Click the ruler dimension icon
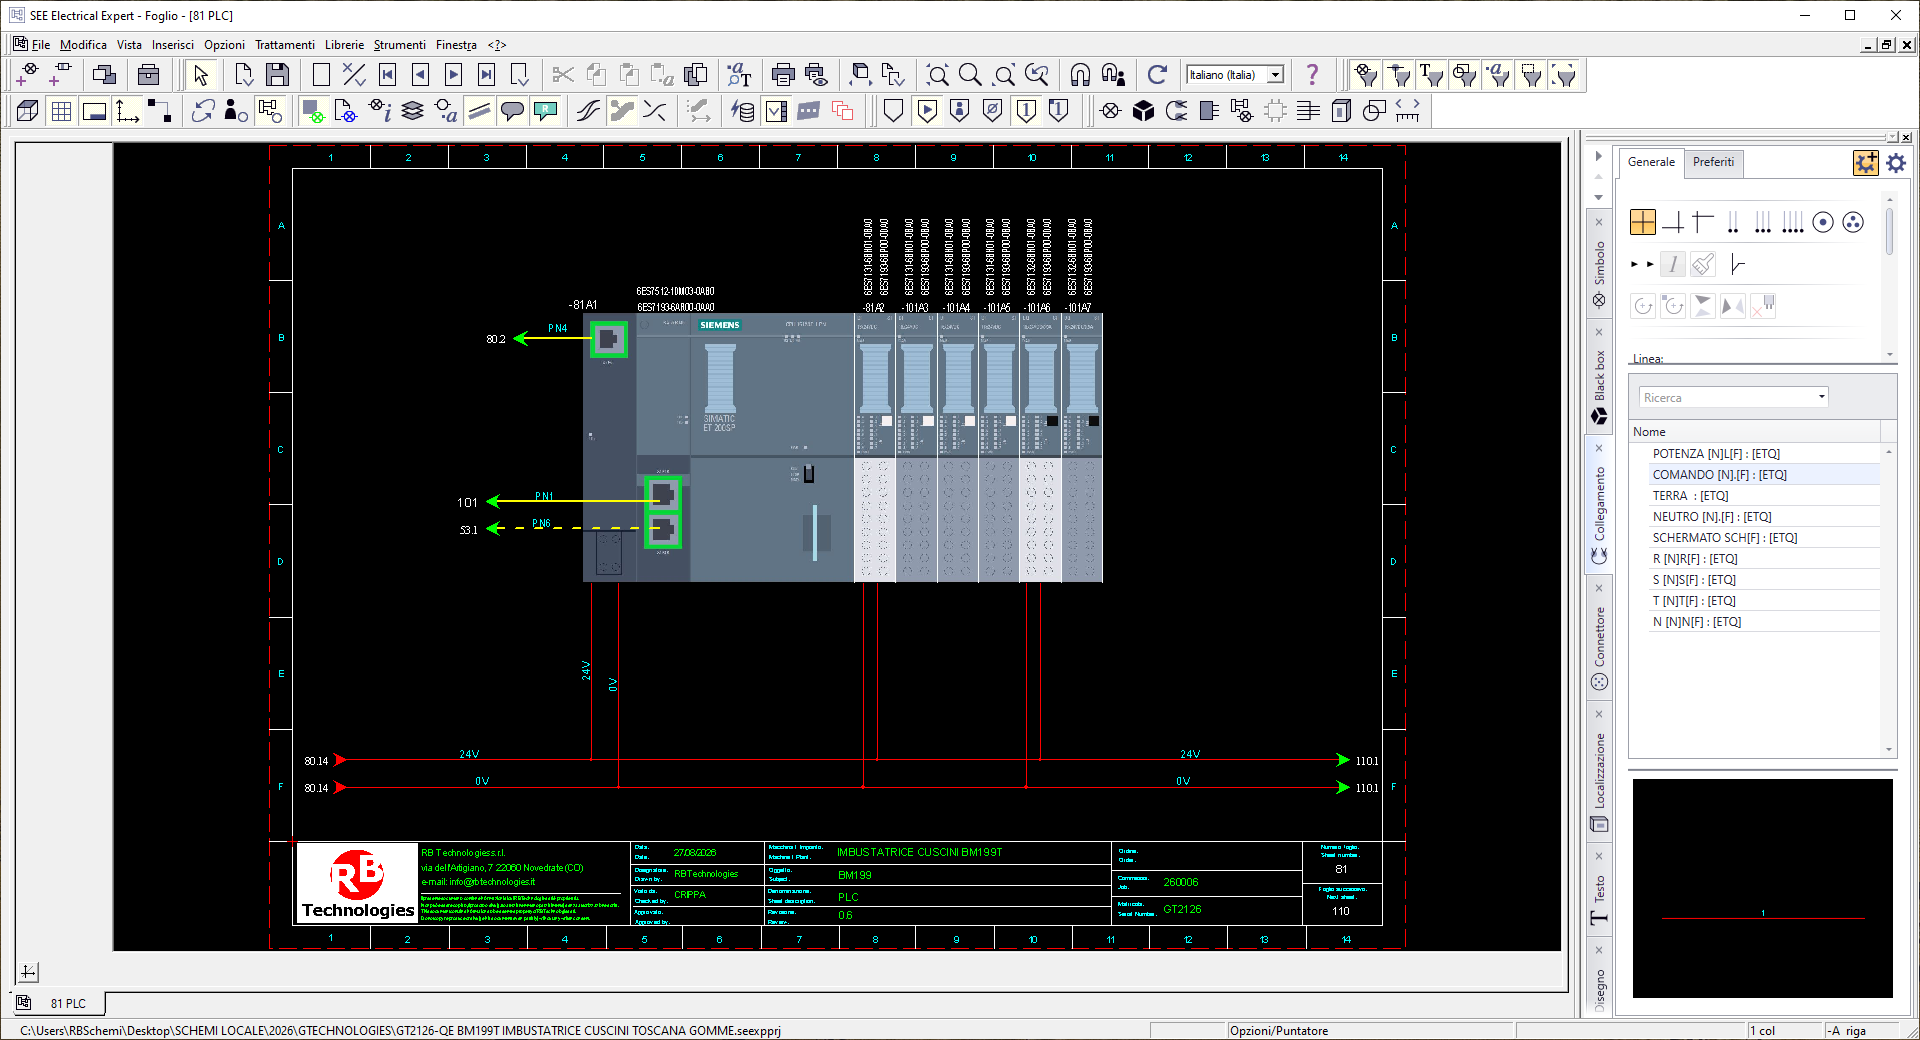The height and width of the screenshot is (1040, 1920). pos(1407,111)
